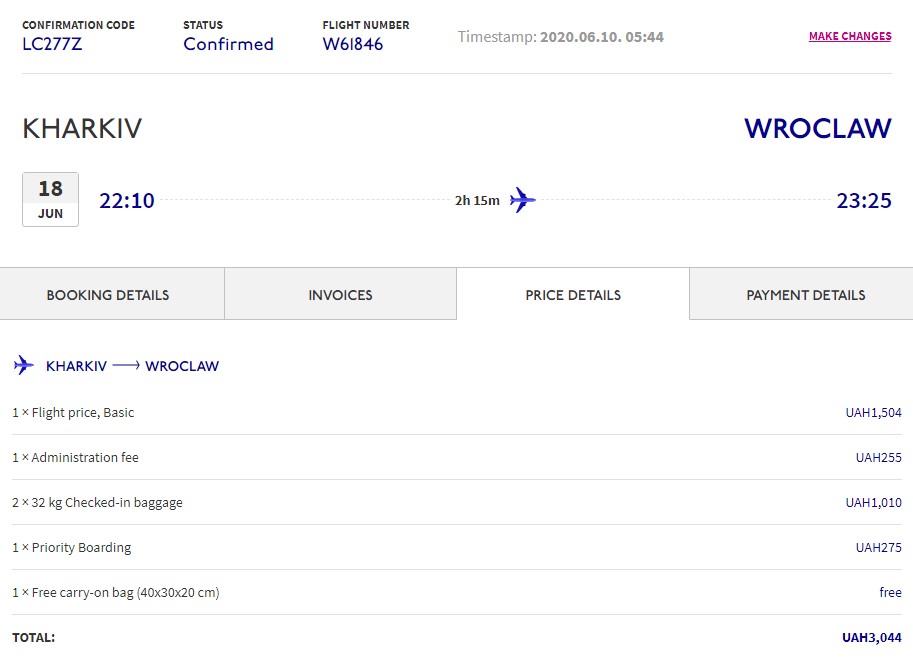Click the 23:25 arrival time
The height and width of the screenshot is (661, 913).
coord(864,201)
